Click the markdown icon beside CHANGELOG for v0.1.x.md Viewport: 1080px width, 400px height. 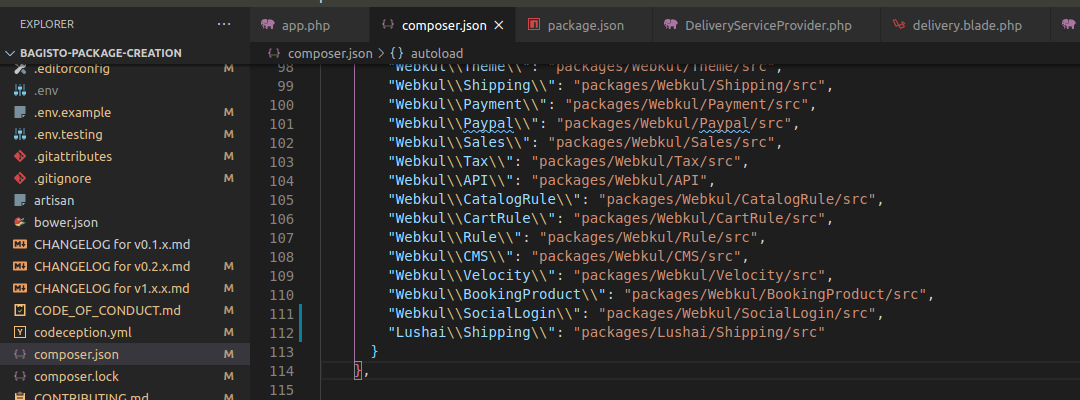20,244
